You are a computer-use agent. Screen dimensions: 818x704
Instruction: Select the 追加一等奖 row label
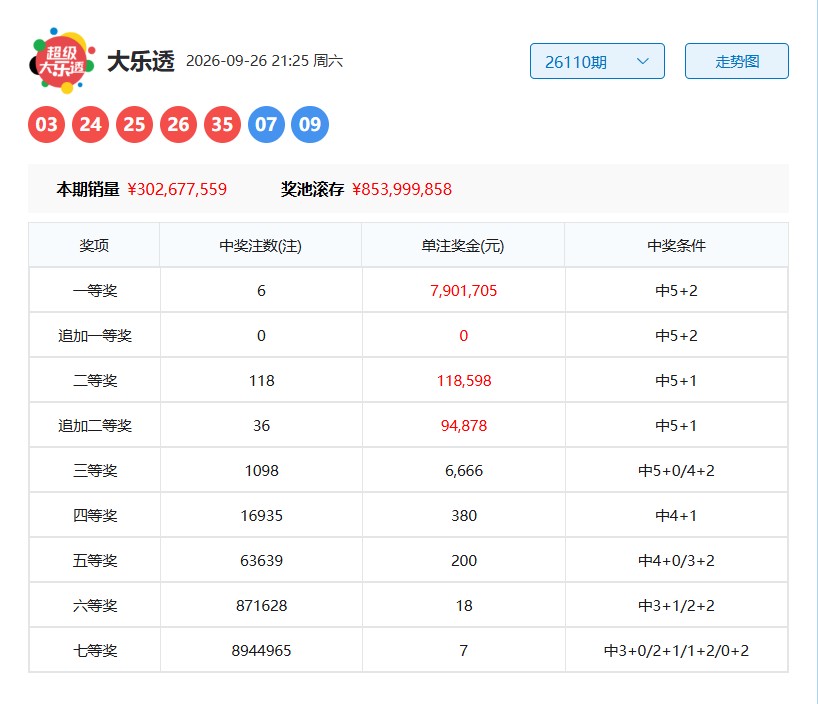[x=95, y=336]
